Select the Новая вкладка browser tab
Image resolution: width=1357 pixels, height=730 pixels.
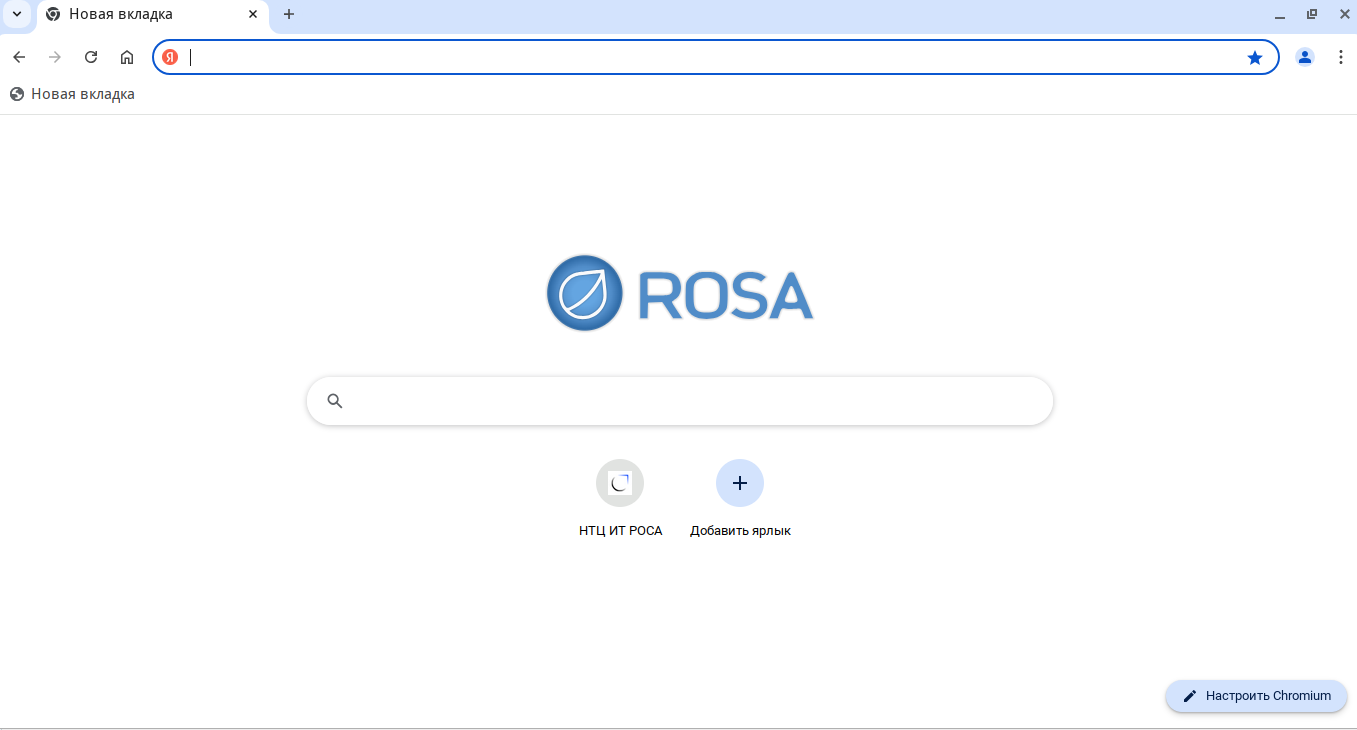point(152,15)
